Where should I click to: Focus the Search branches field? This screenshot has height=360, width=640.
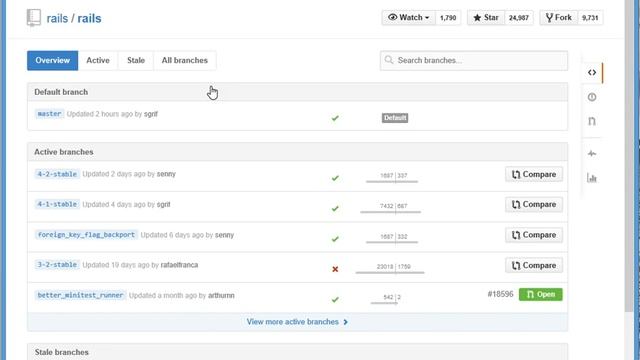pos(474,60)
